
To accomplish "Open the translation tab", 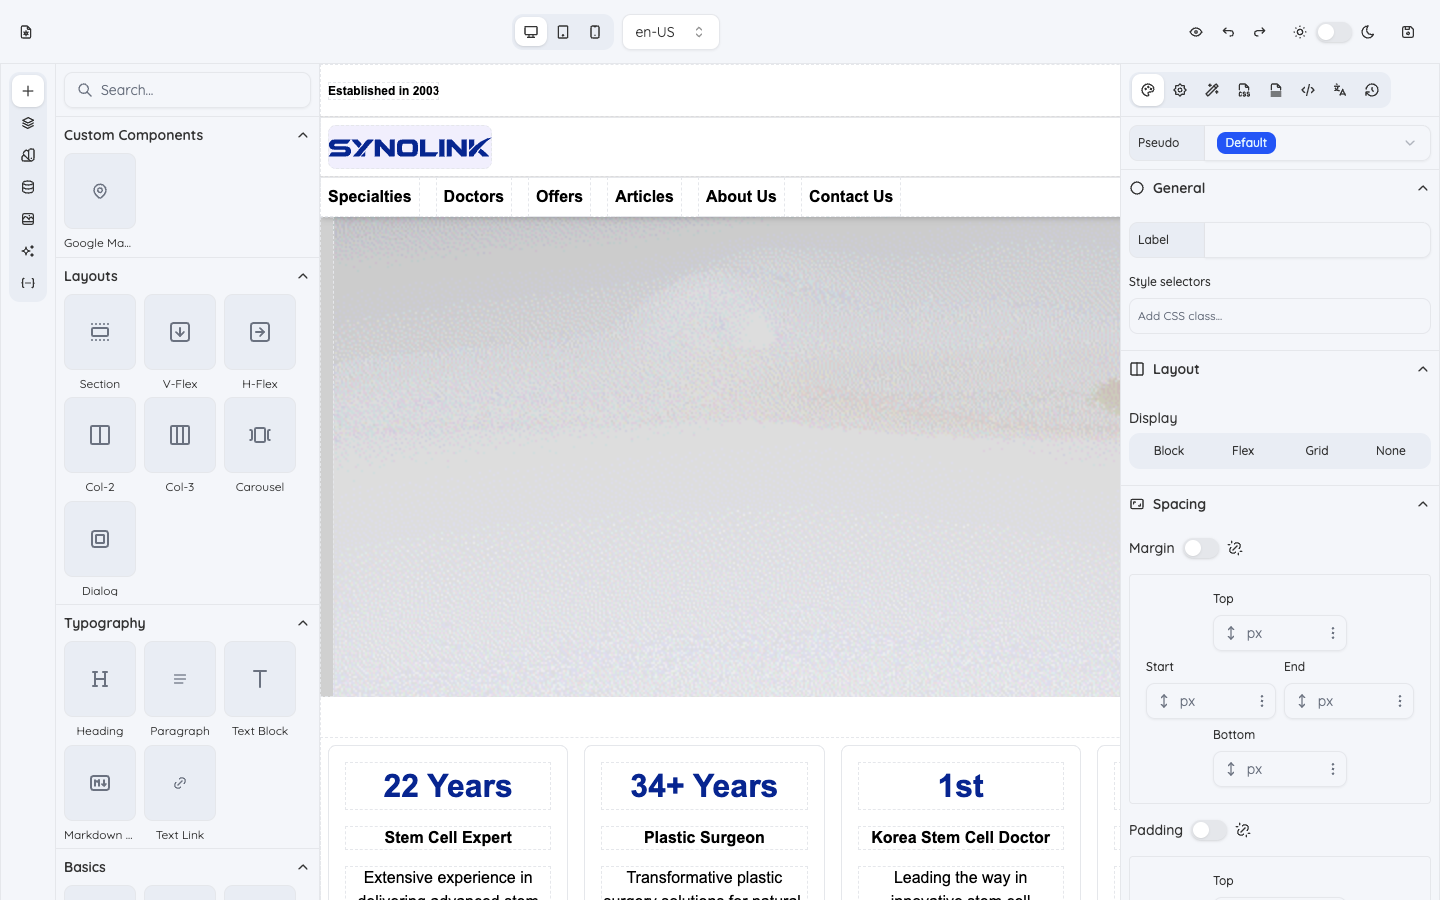I will point(1340,90).
